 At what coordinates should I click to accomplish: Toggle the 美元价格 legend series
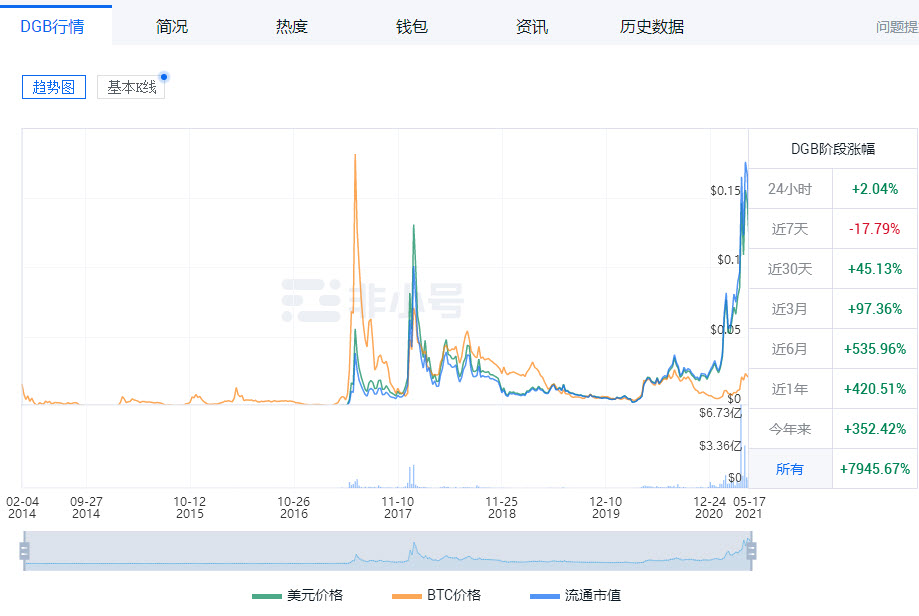[x=297, y=595]
